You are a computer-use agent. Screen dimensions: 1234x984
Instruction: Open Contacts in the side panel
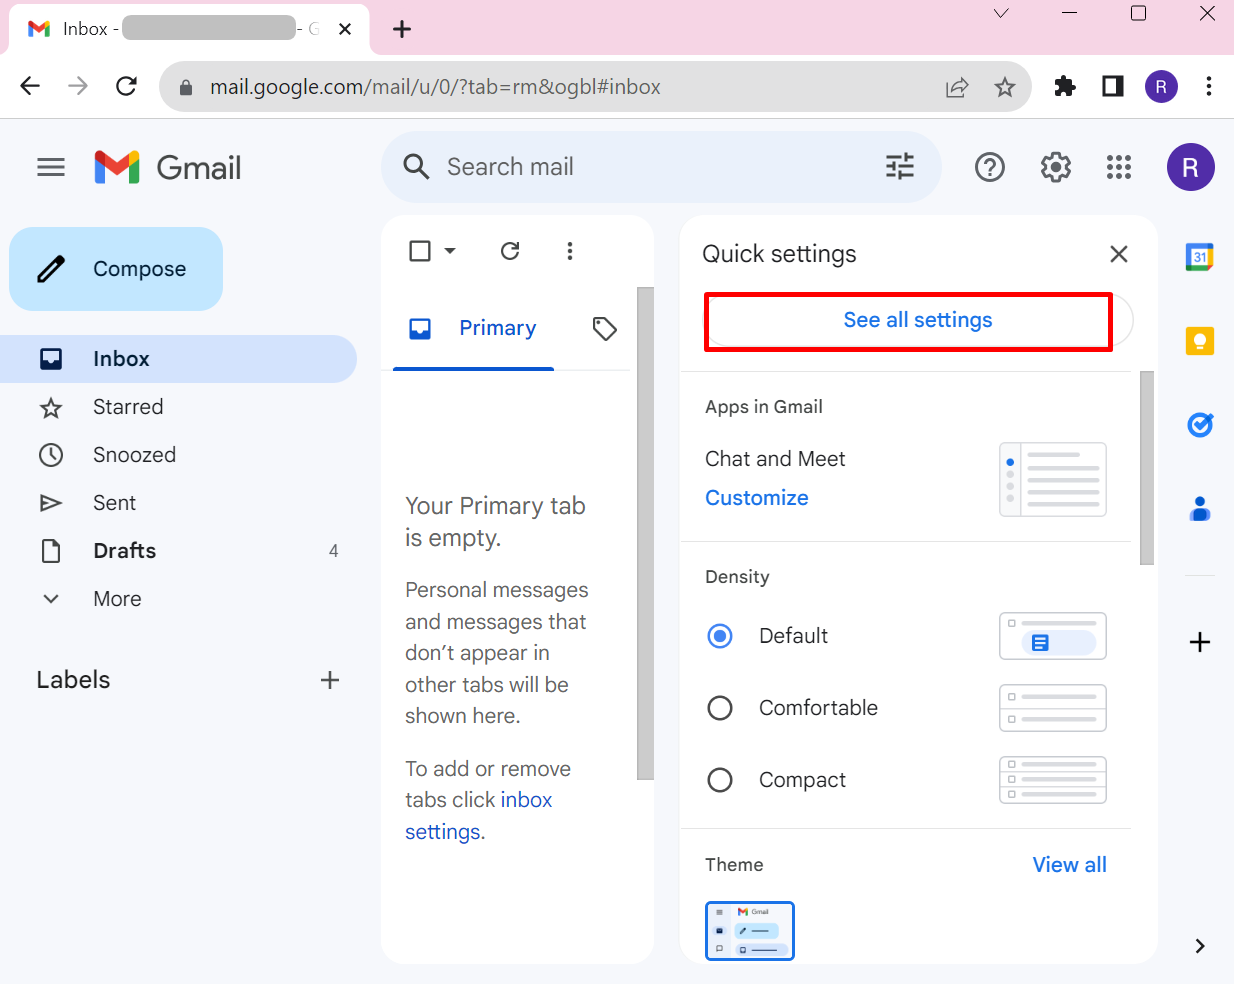tap(1199, 509)
